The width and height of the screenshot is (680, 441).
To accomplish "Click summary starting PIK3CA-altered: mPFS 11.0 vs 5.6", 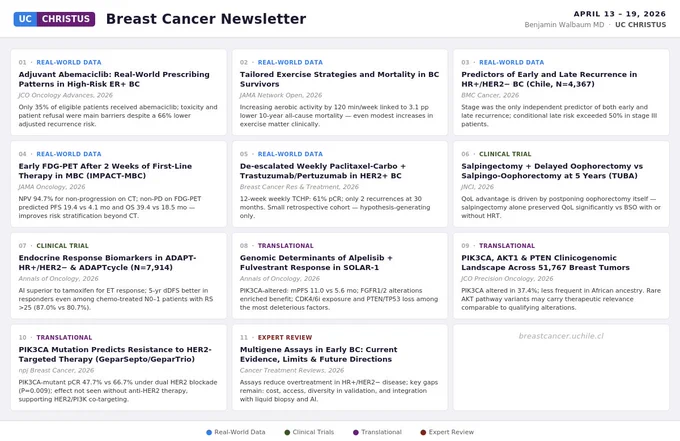I will coord(339,299).
